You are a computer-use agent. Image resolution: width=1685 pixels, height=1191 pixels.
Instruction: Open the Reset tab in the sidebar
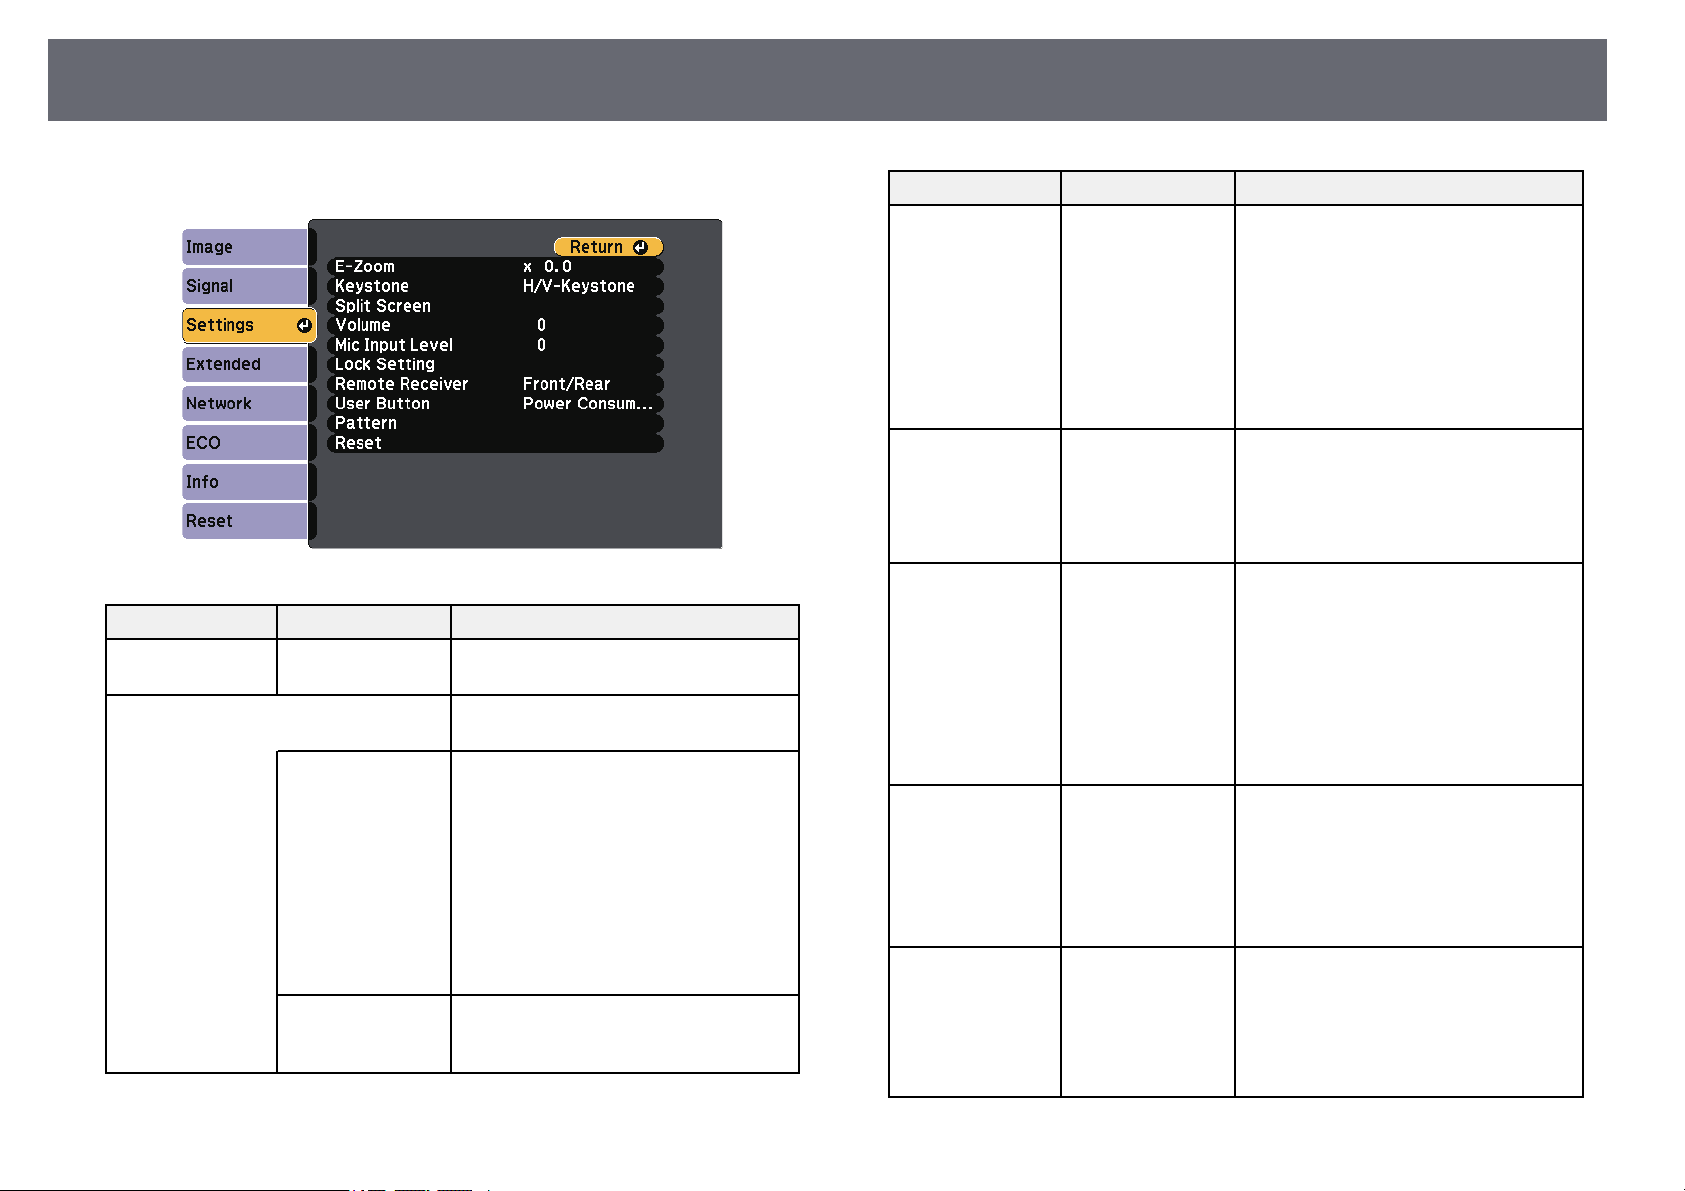pyautogui.click(x=245, y=521)
